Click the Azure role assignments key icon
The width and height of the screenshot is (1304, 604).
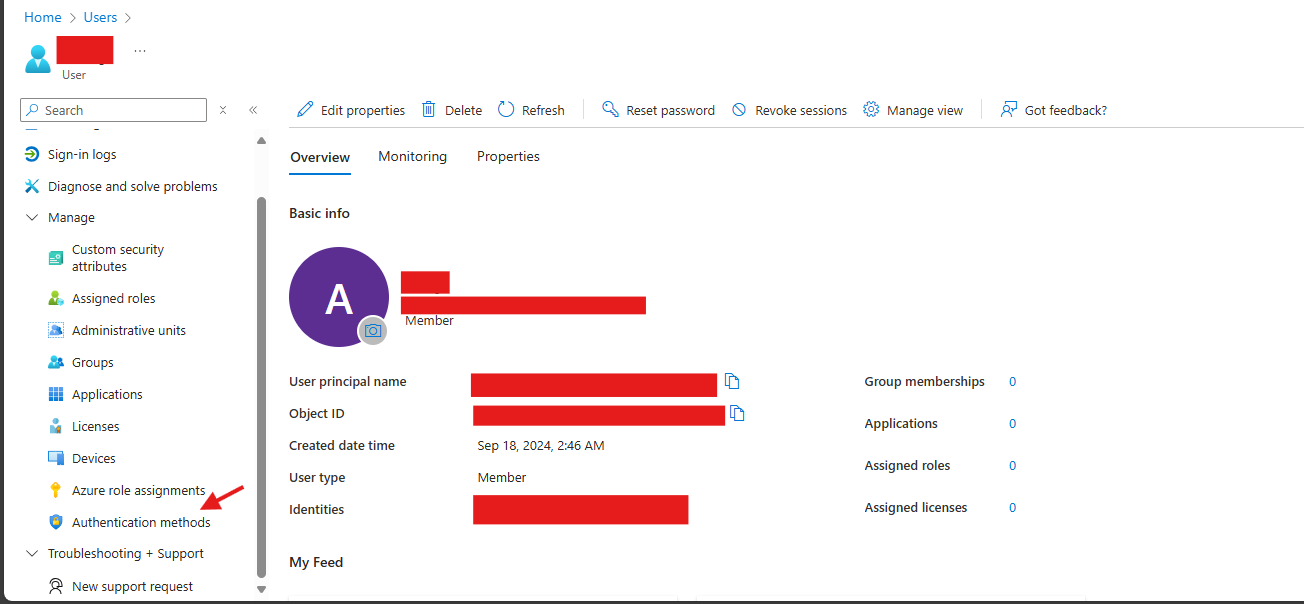point(56,490)
